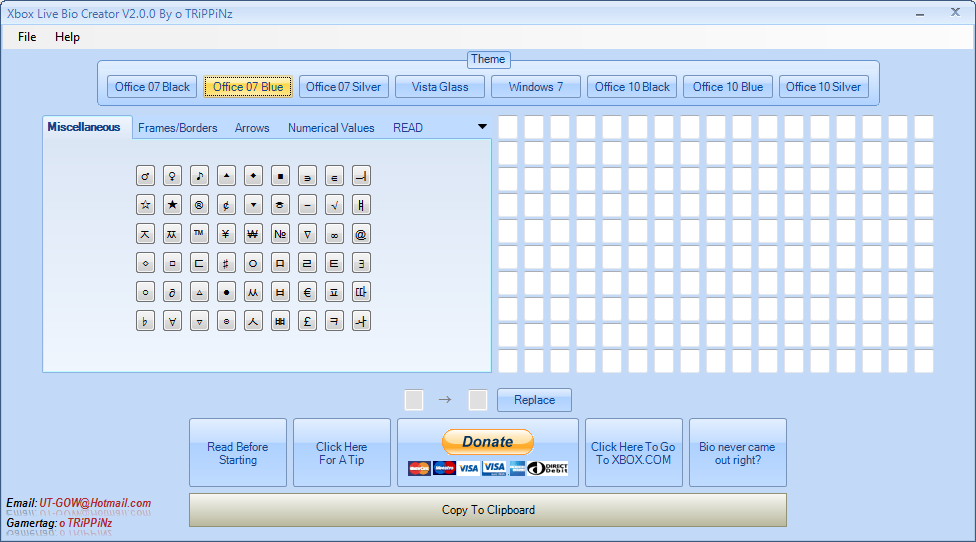Image resolution: width=976 pixels, height=542 pixels.
Task: Insert the euro sign €
Action: click(x=307, y=292)
